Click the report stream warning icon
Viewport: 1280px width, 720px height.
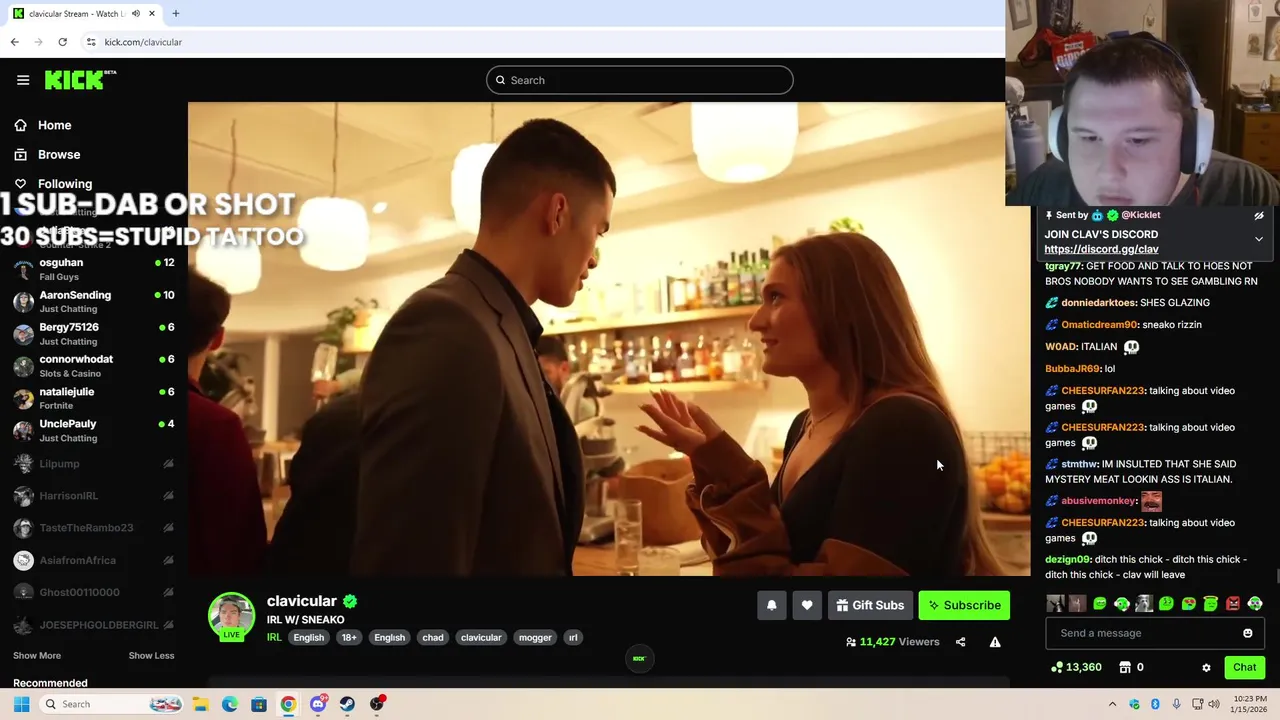[x=995, y=642]
